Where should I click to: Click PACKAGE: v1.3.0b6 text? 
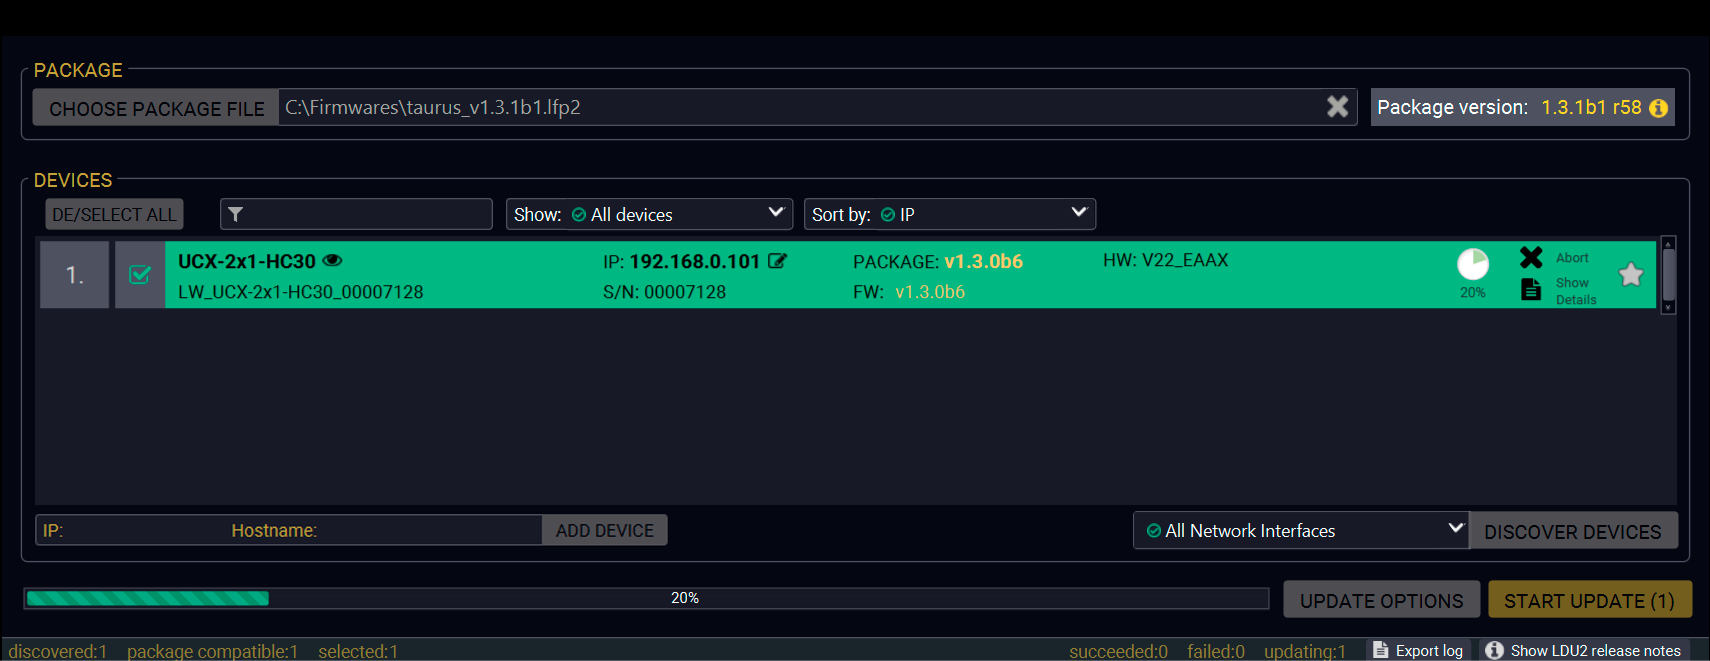938,261
